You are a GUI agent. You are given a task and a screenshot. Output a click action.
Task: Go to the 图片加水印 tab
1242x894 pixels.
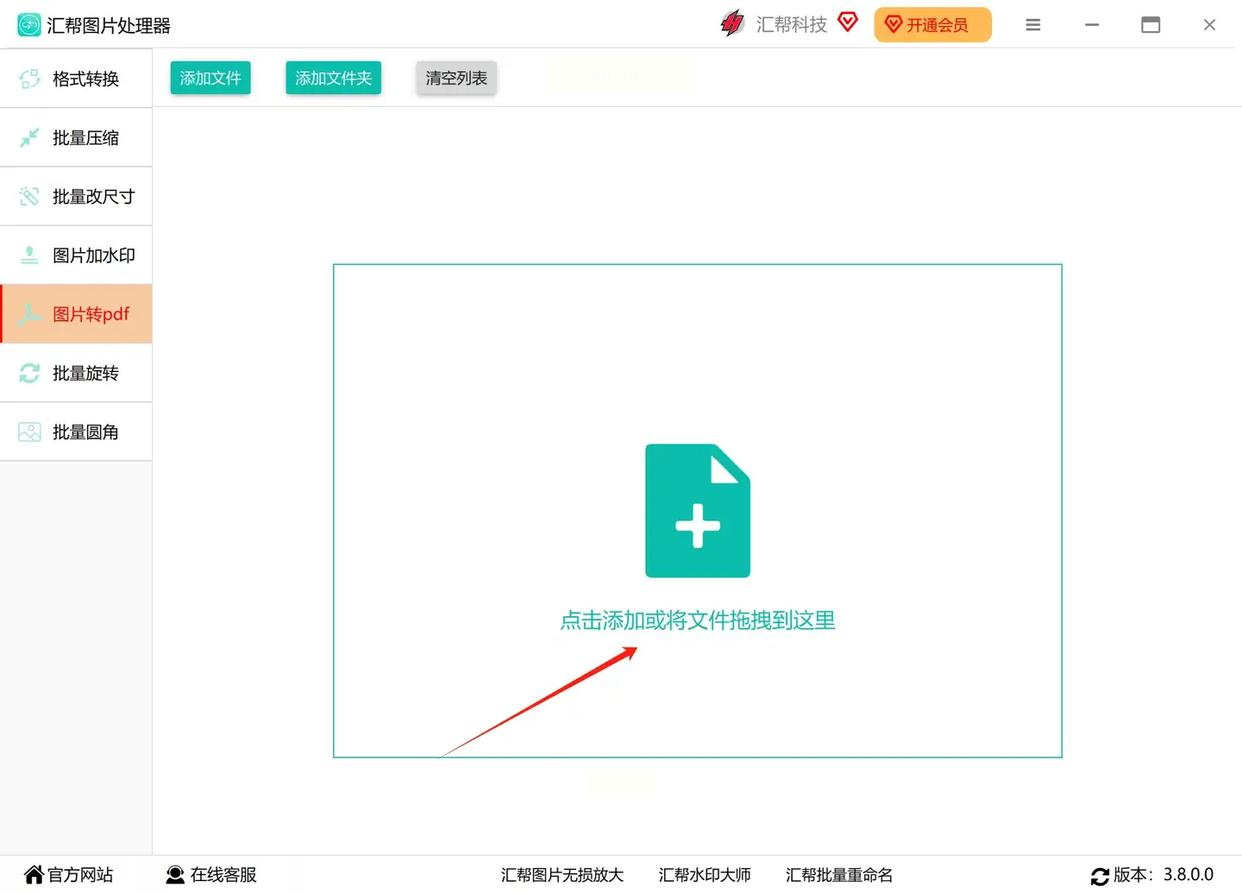pyautogui.click(x=76, y=255)
